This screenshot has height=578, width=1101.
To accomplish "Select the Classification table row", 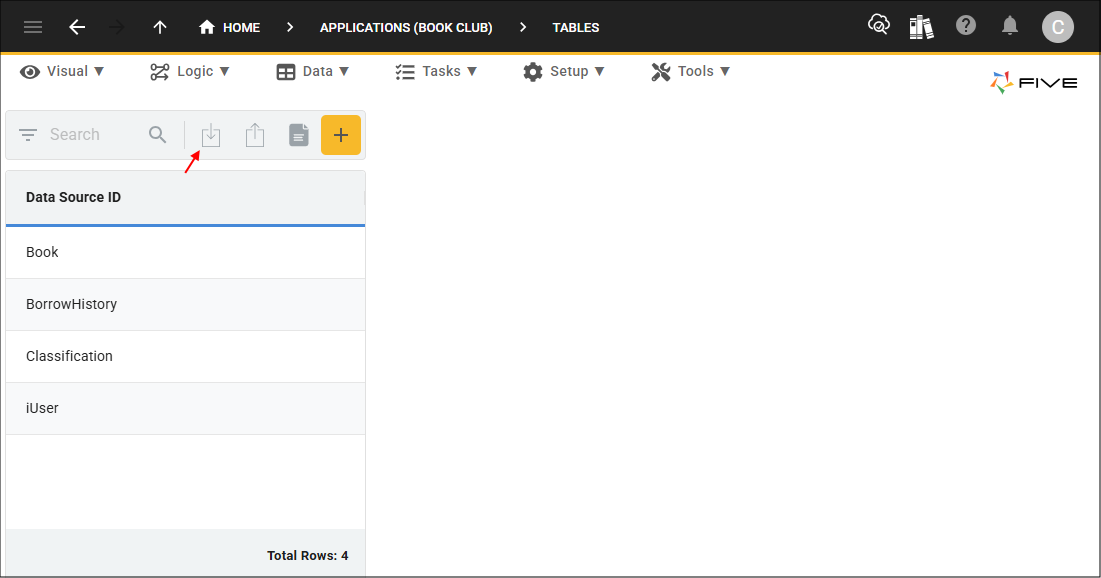I will [x=185, y=357].
